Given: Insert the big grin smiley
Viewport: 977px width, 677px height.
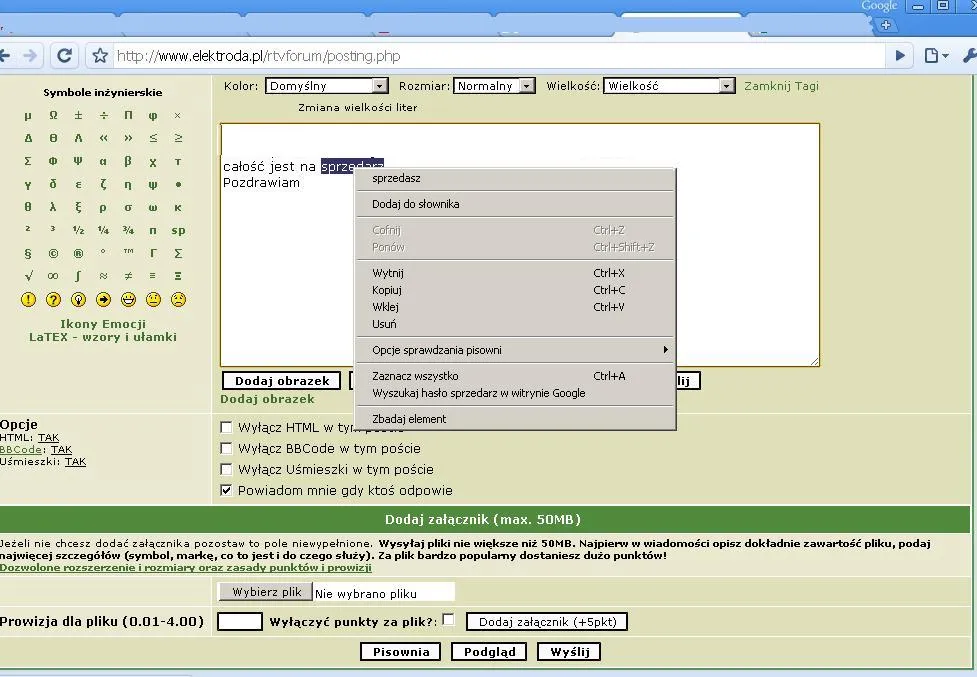Looking at the screenshot, I should tap(128, 299).
